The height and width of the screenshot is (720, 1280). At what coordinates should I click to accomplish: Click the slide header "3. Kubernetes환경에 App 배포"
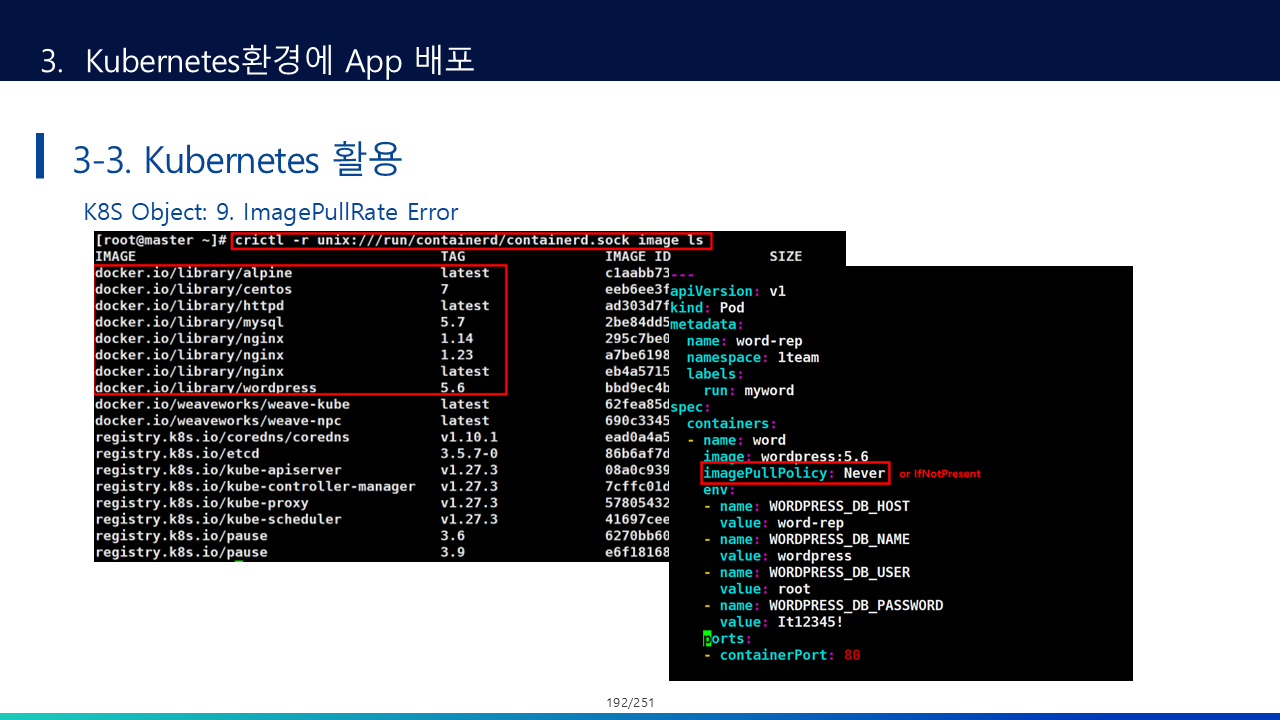pyautogui.click(x=257, y=60)
